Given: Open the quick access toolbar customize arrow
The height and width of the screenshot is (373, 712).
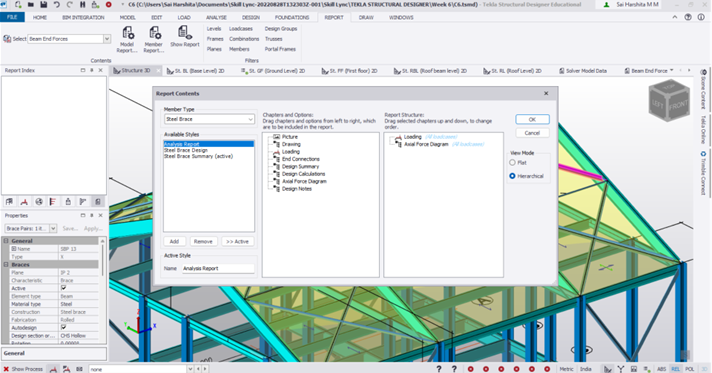Looking at the screenshot, I should pyautogui.click(x=122, y=5).
